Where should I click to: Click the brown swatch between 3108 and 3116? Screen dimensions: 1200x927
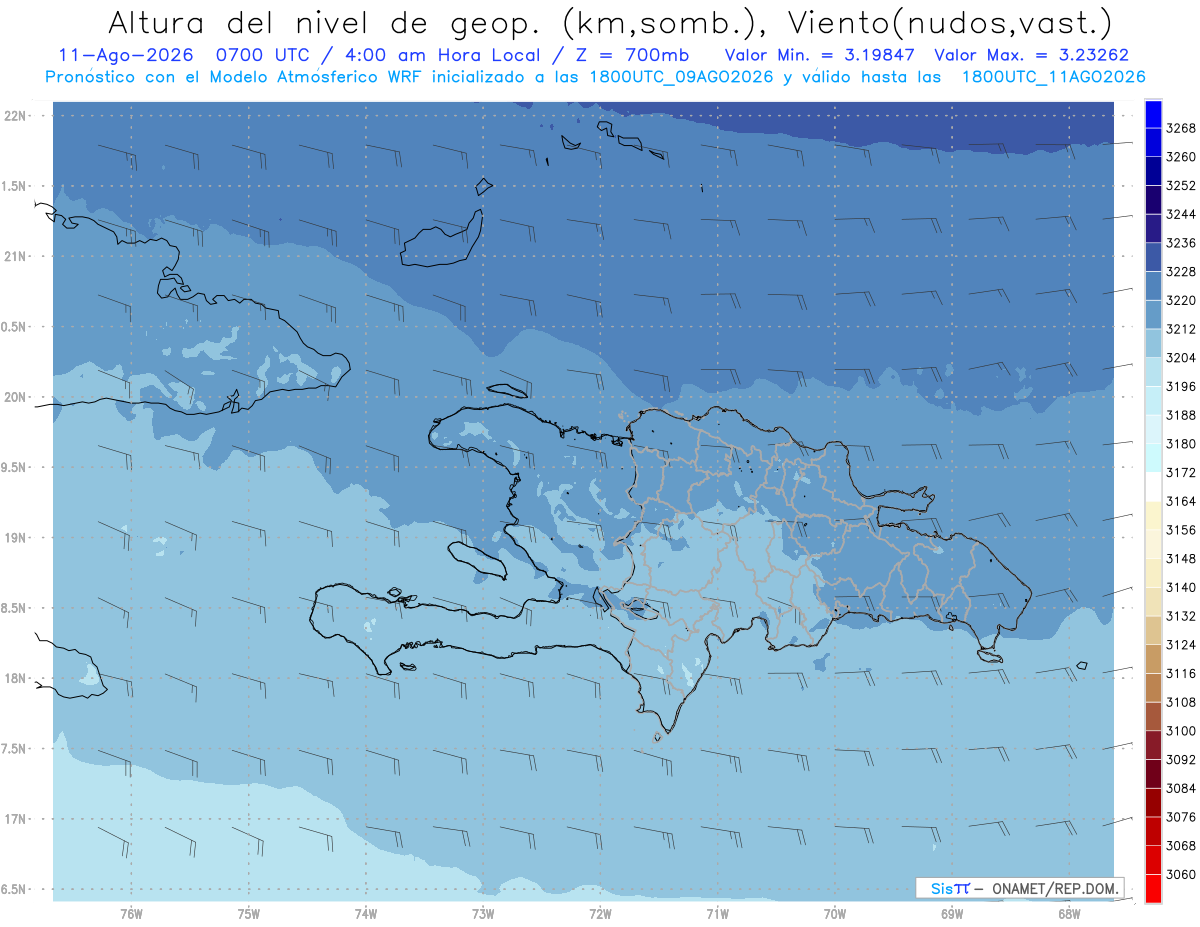(1153, 688)
